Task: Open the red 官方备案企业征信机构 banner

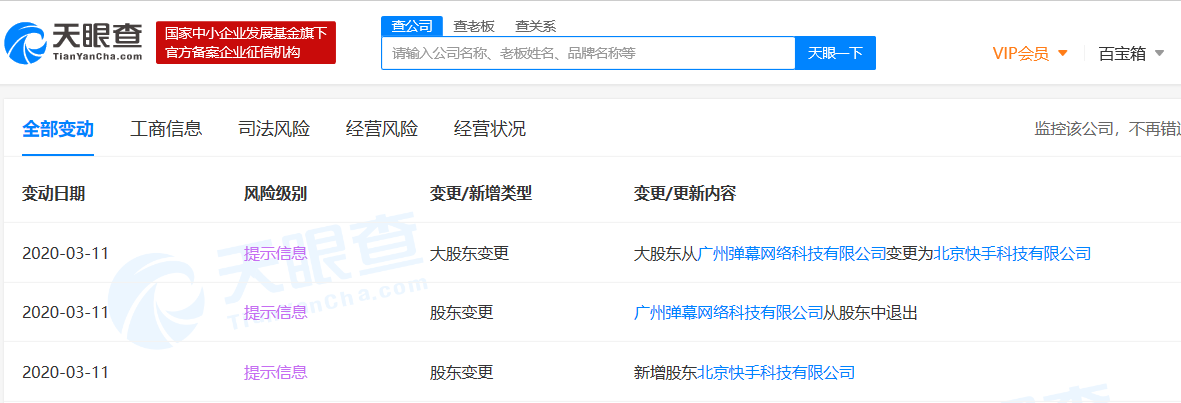Action: (246, 43)
